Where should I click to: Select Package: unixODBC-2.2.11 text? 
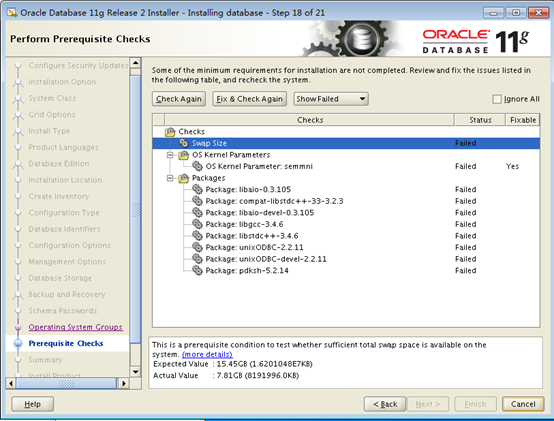(x=254, y=248)
